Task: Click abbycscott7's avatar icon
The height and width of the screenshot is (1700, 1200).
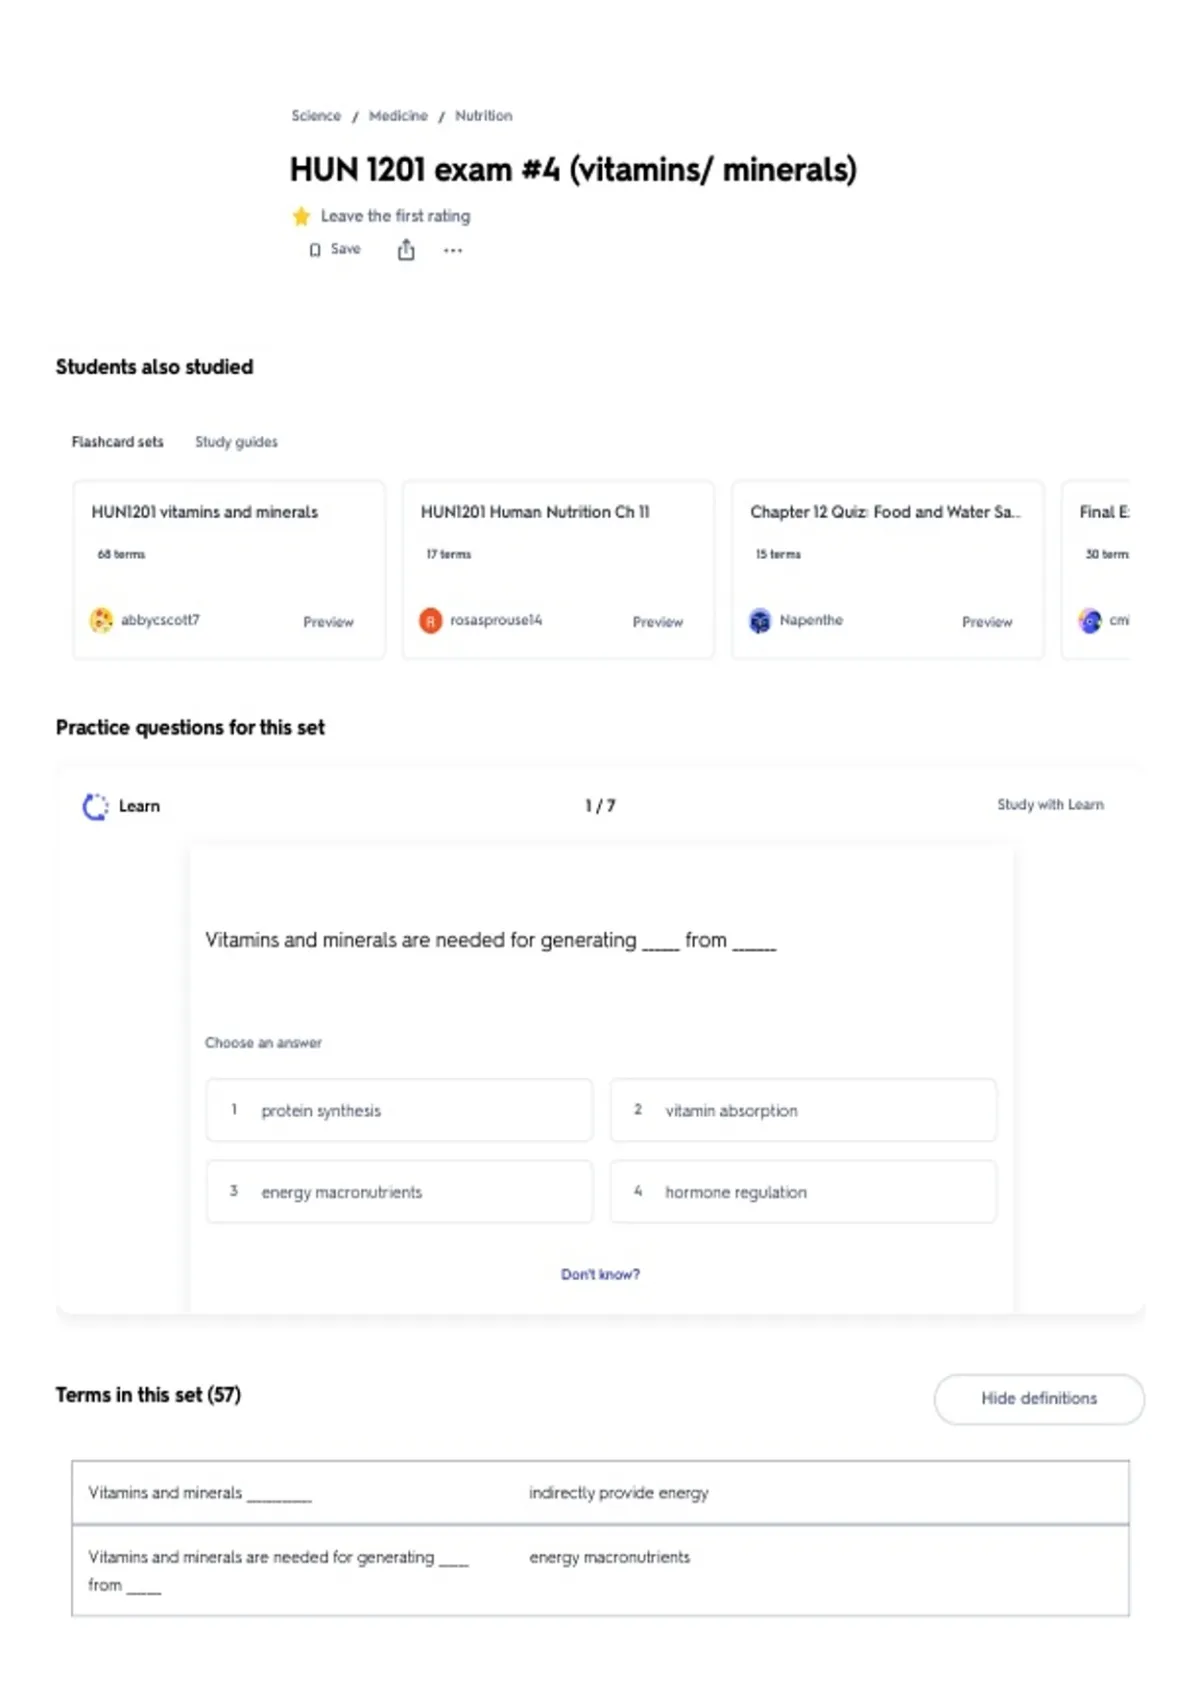Action: 101,620
